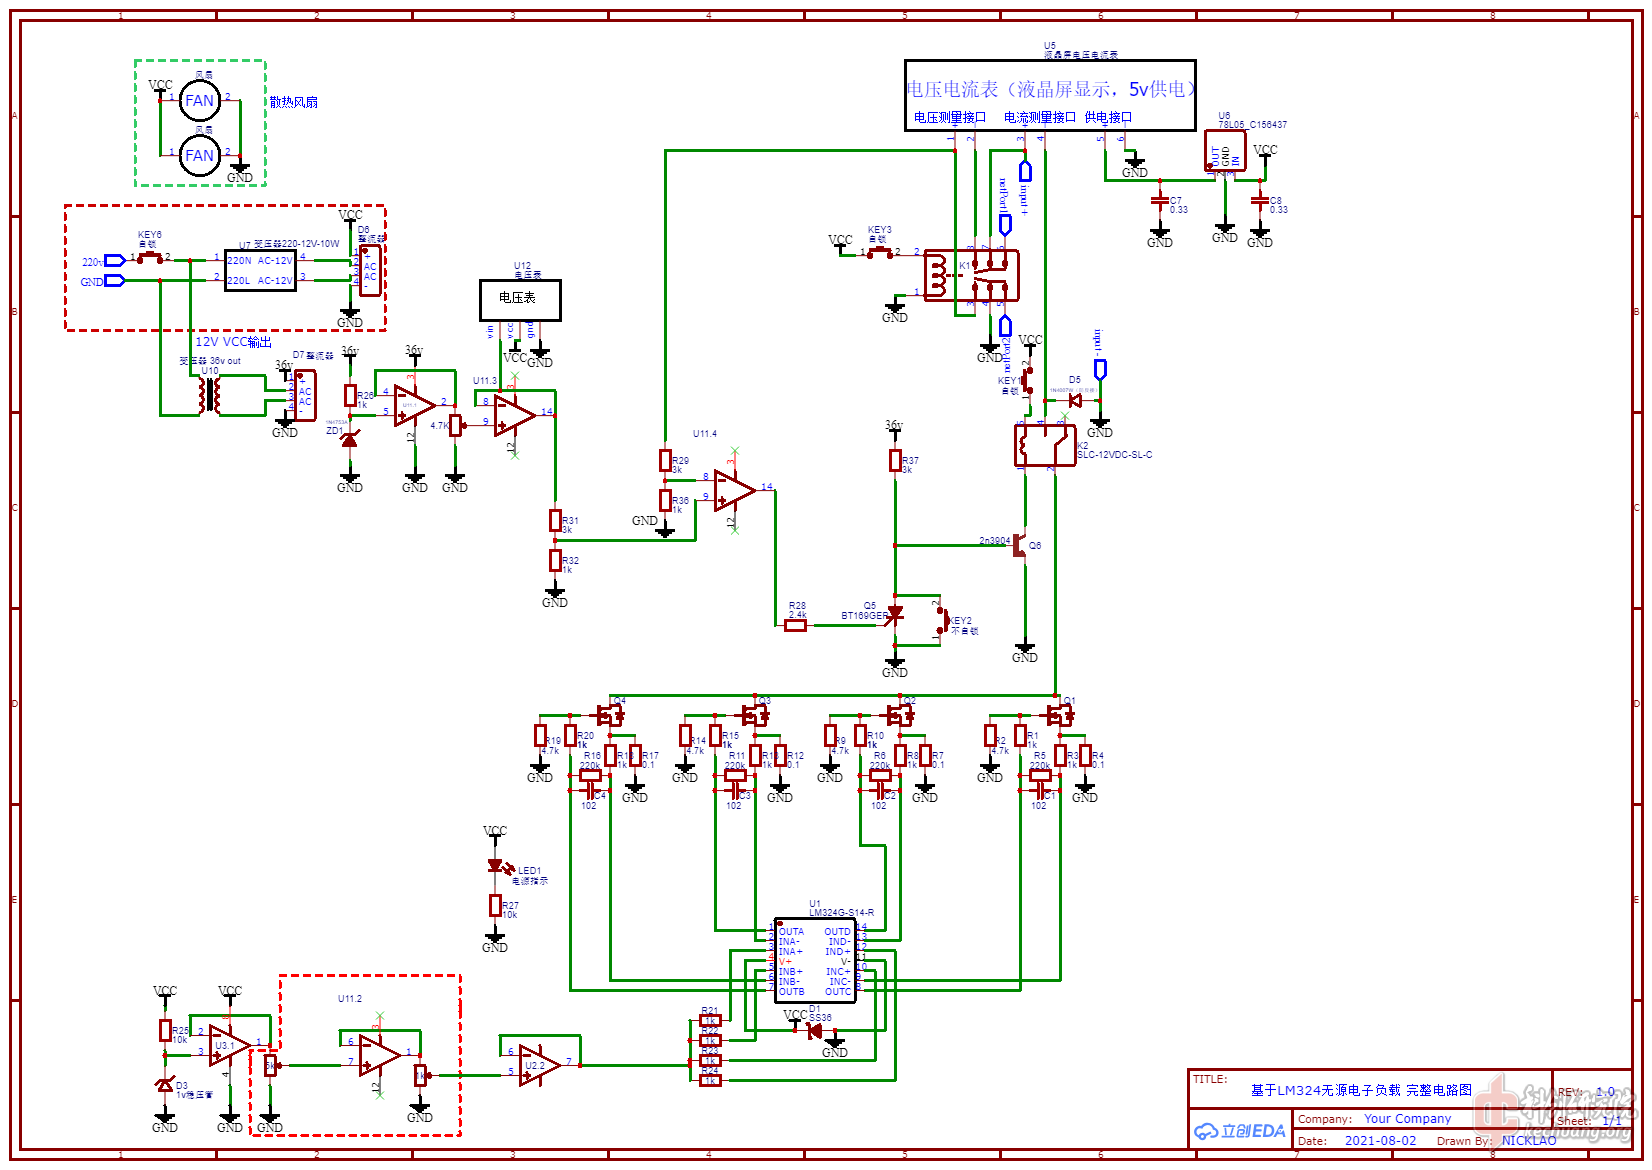1652x1170 pixels.
Task: Select the U7 220-12V transformer block
Action: 260,270
